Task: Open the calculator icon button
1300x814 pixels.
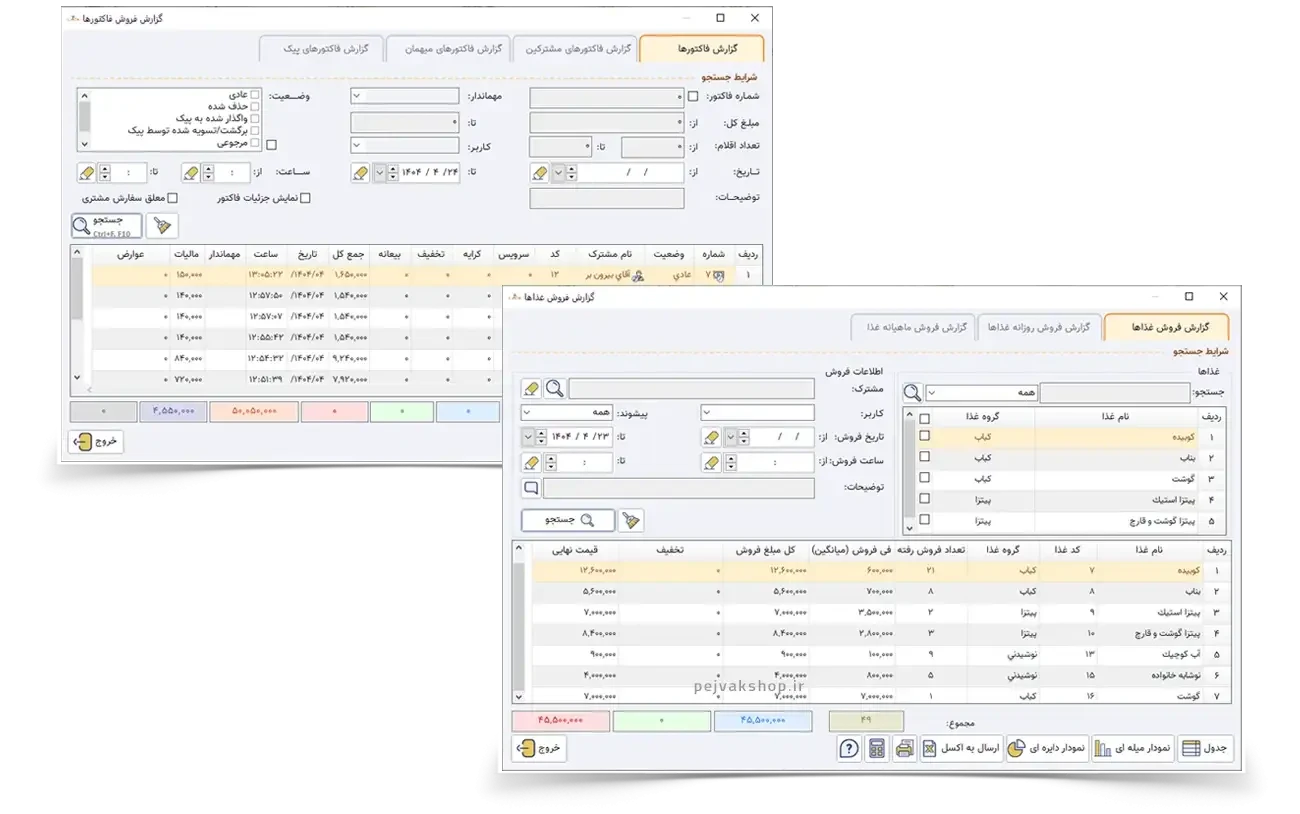Action: click(x=877, y=749)
